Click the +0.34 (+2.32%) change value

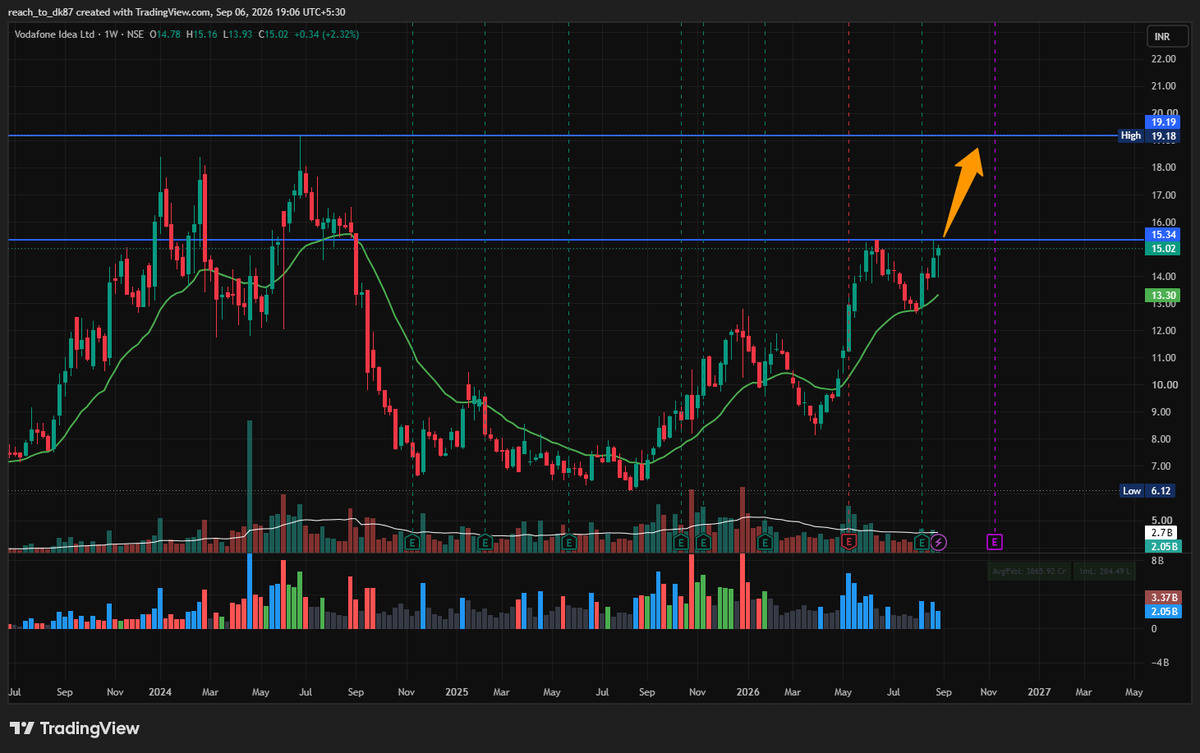click(327, 34)
